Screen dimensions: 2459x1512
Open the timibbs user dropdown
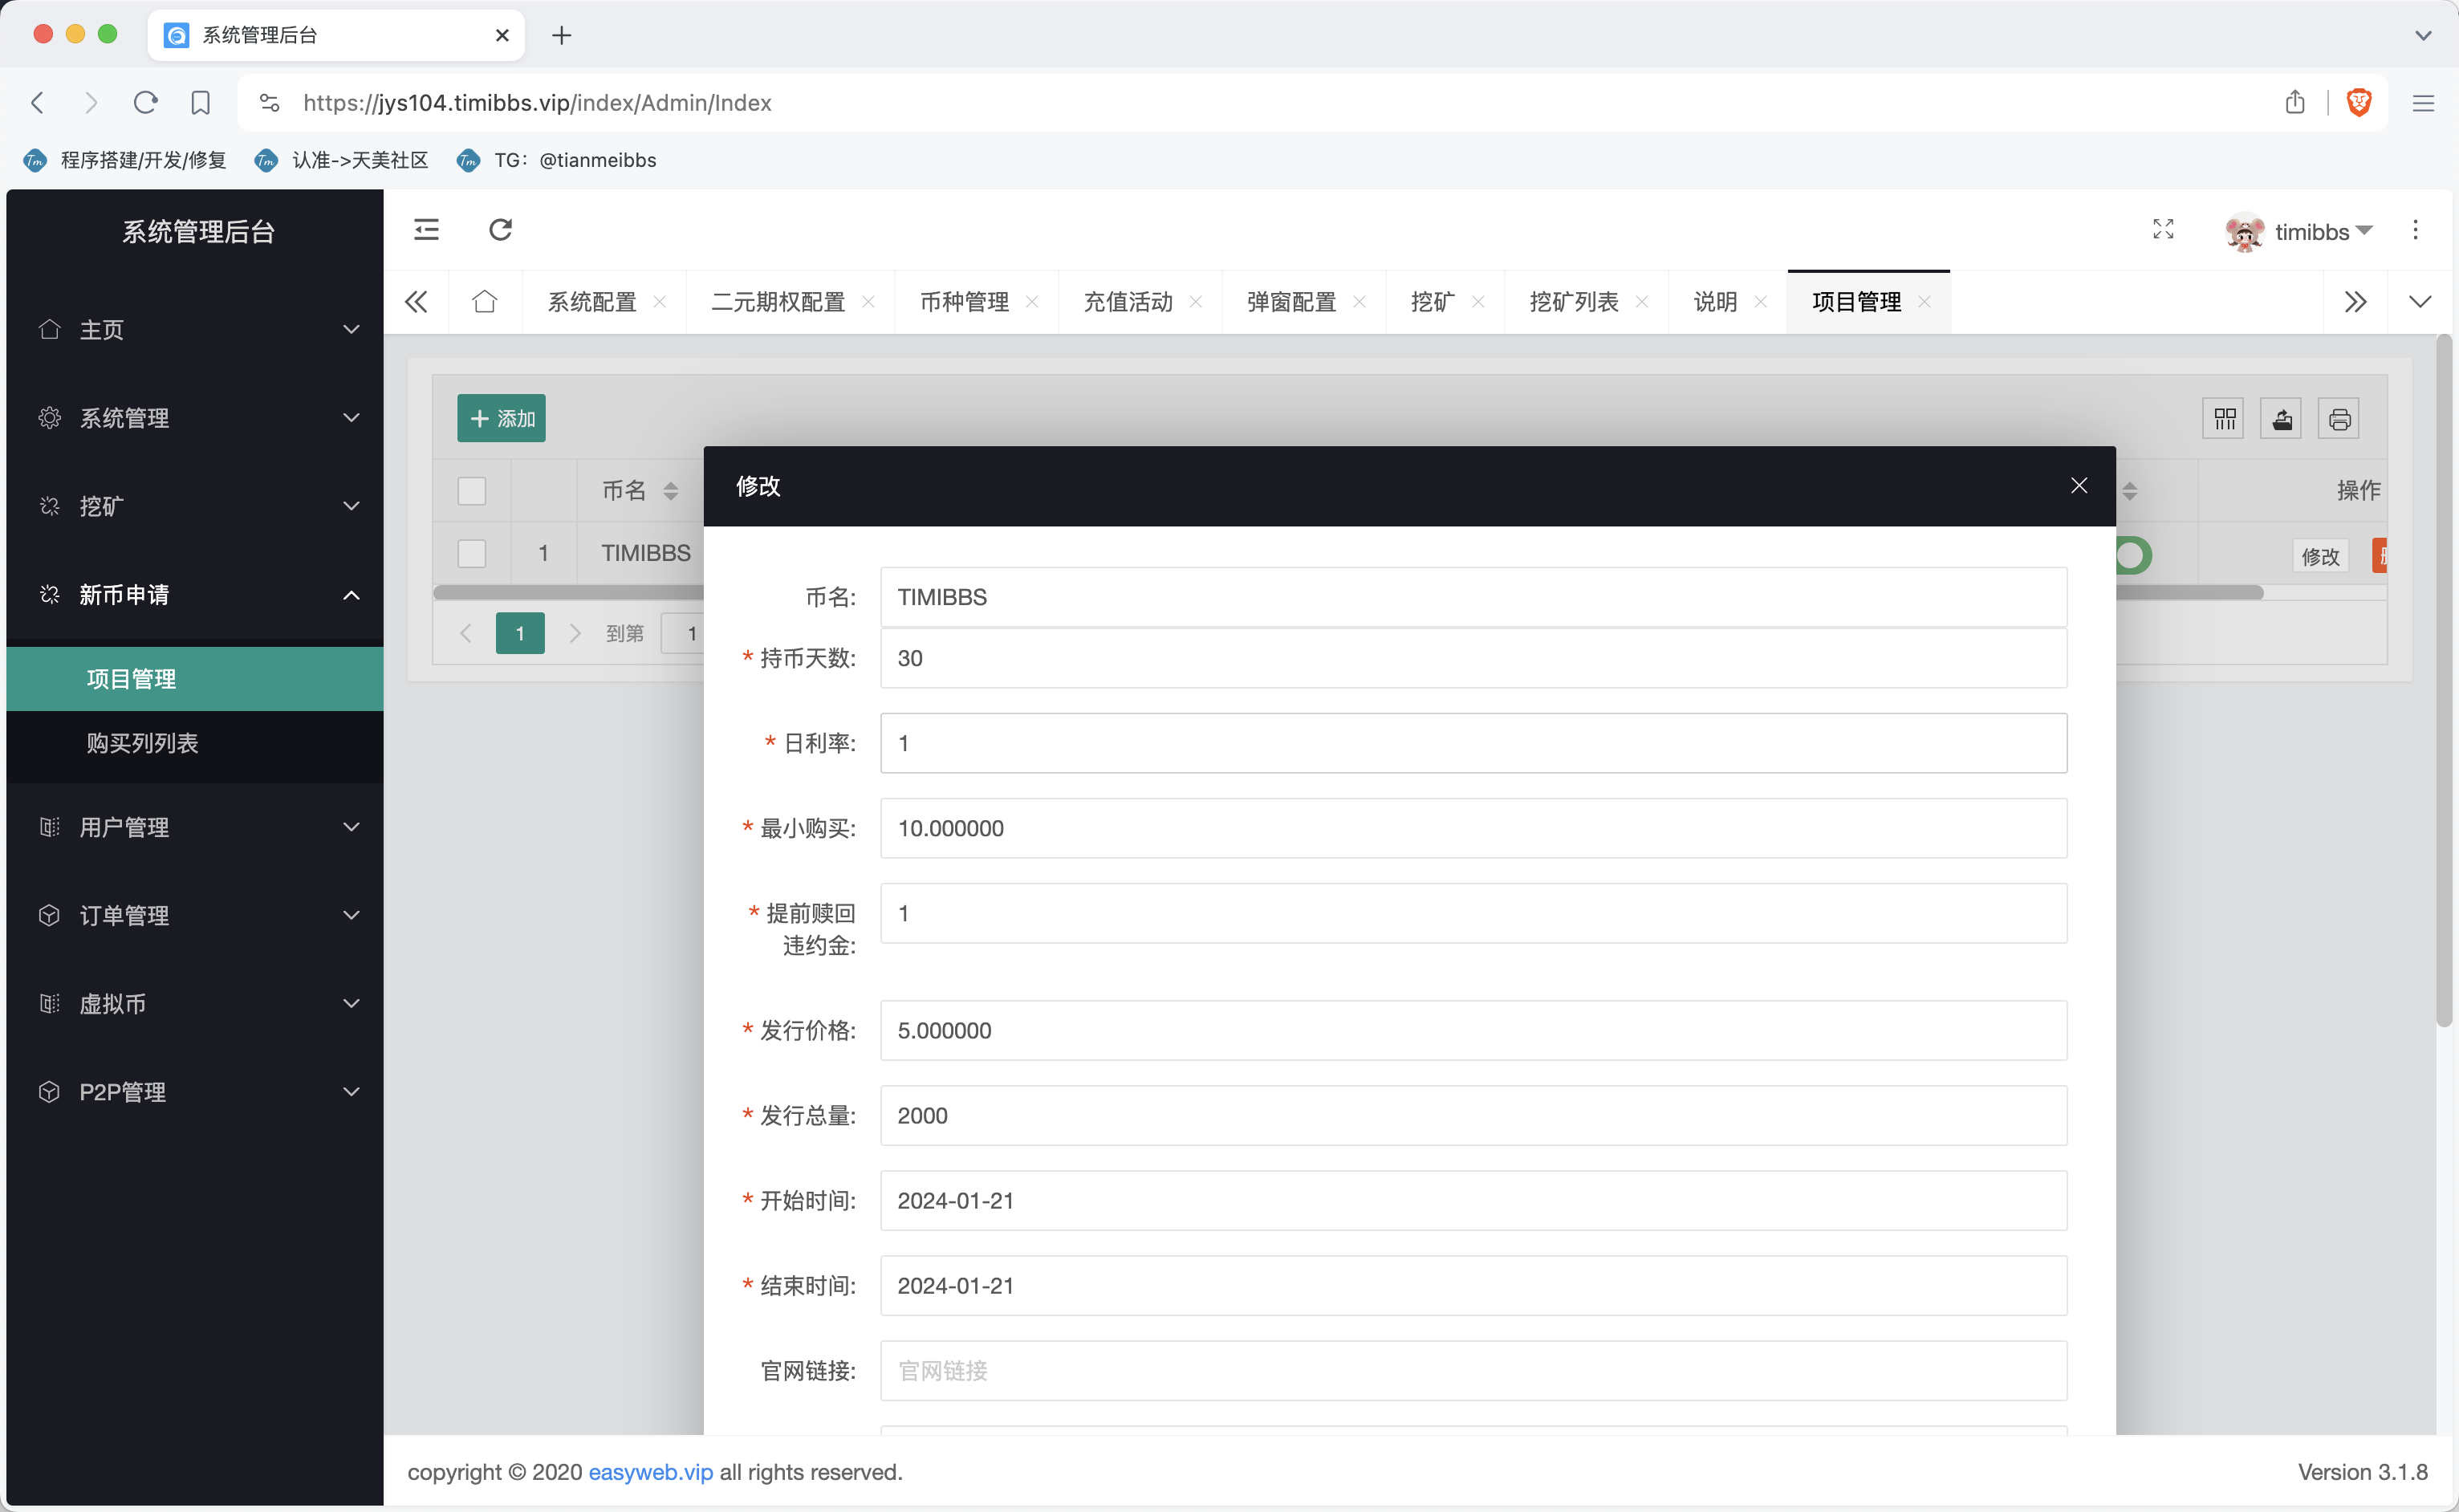[2298, 231]
